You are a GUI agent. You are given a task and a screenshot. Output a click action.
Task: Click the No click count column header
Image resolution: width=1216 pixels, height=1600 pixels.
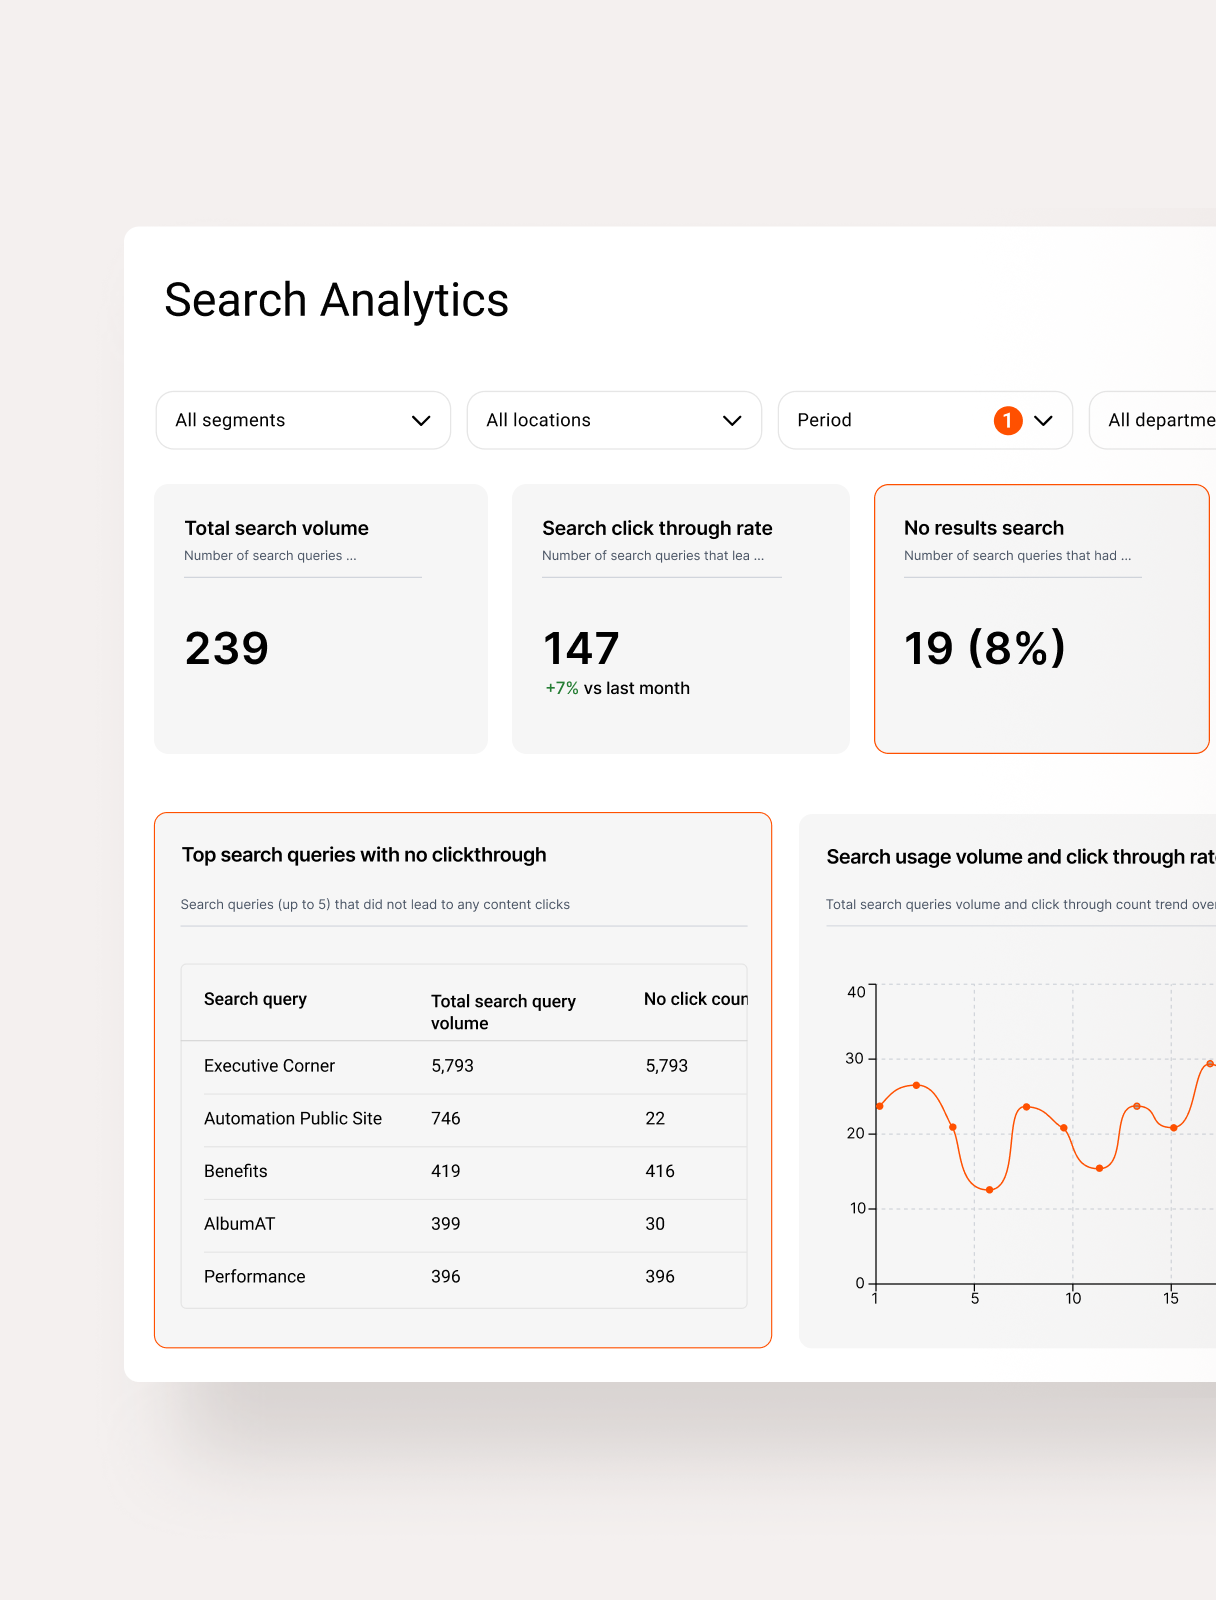coord(696,999)
